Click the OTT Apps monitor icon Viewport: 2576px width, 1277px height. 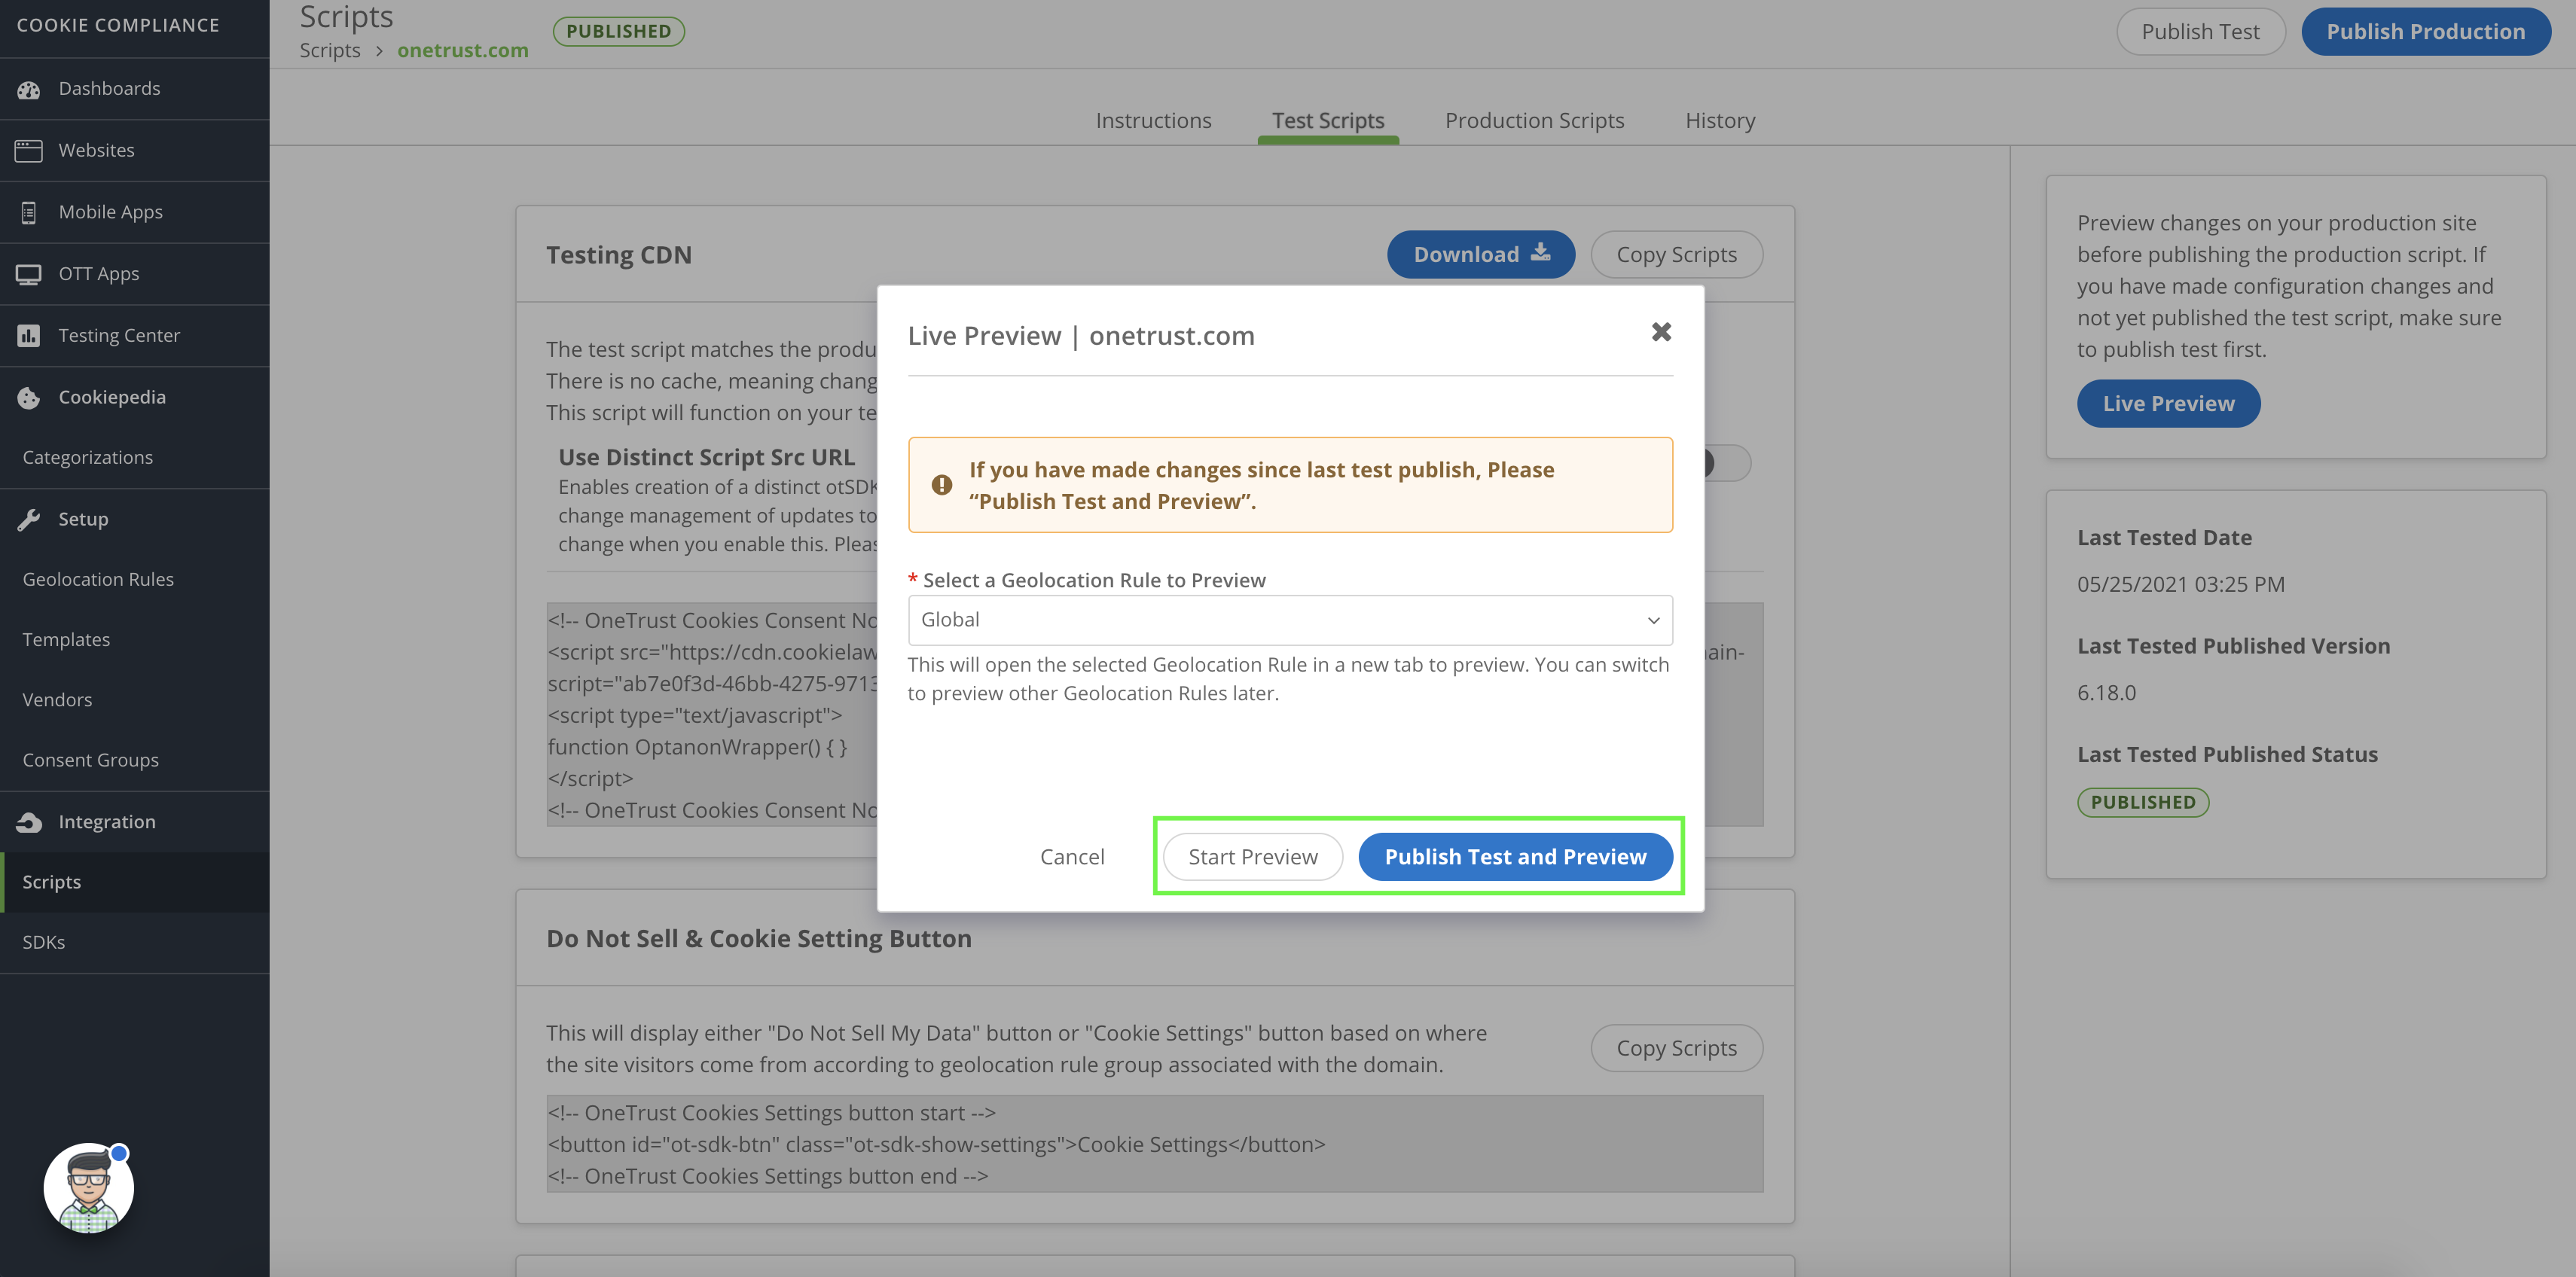coord(29,274)
